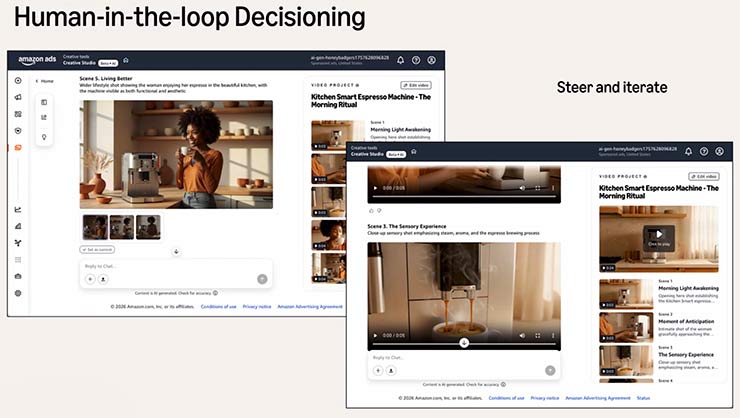Toggle thumbs up under the upper video
Viewport: 740px width, 418px height.
[371, 210]
